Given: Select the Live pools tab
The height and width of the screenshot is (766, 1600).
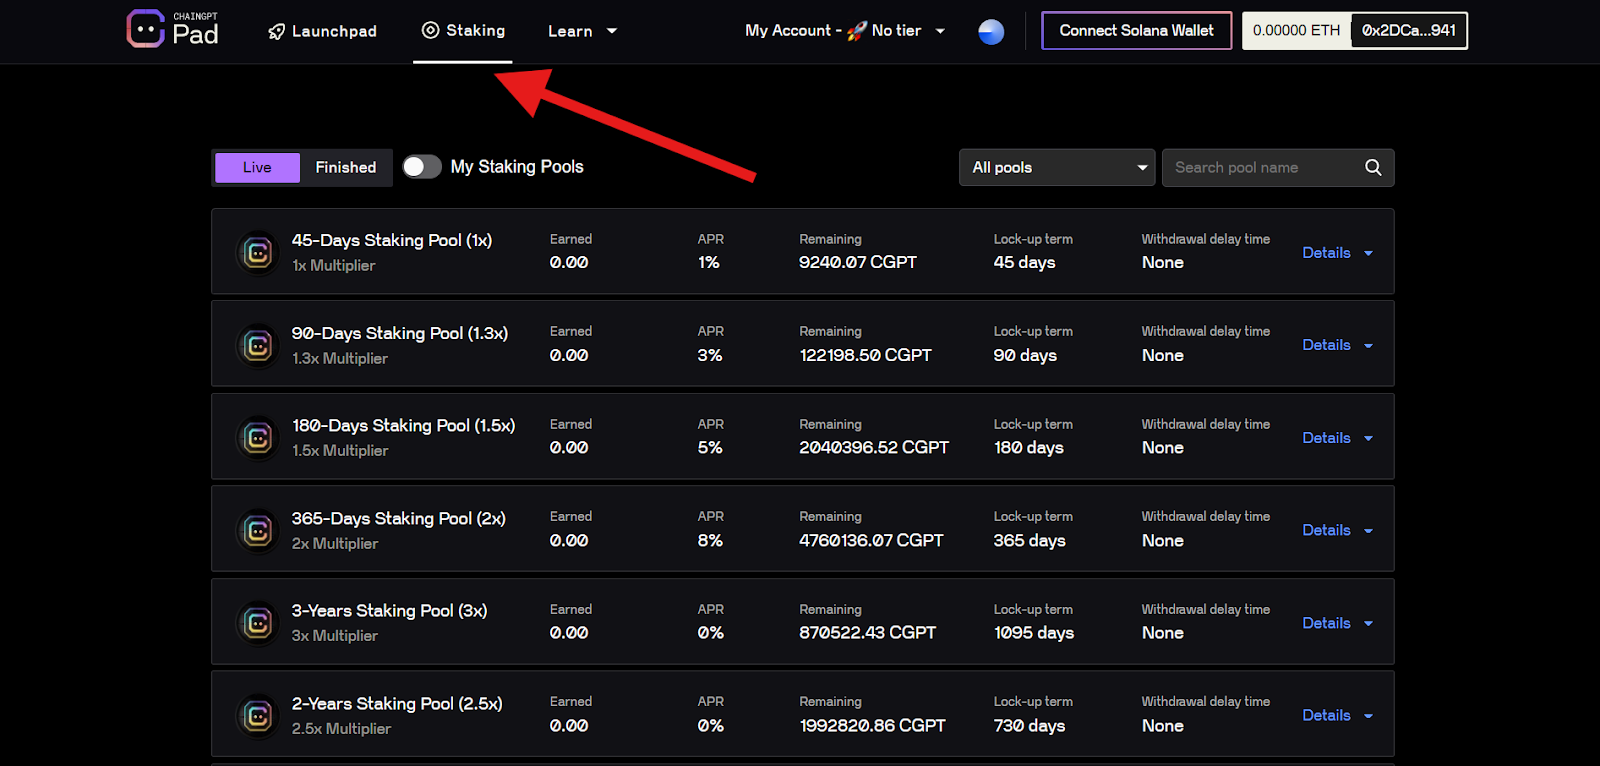Looking at the screenshot, I should (257, 167).
